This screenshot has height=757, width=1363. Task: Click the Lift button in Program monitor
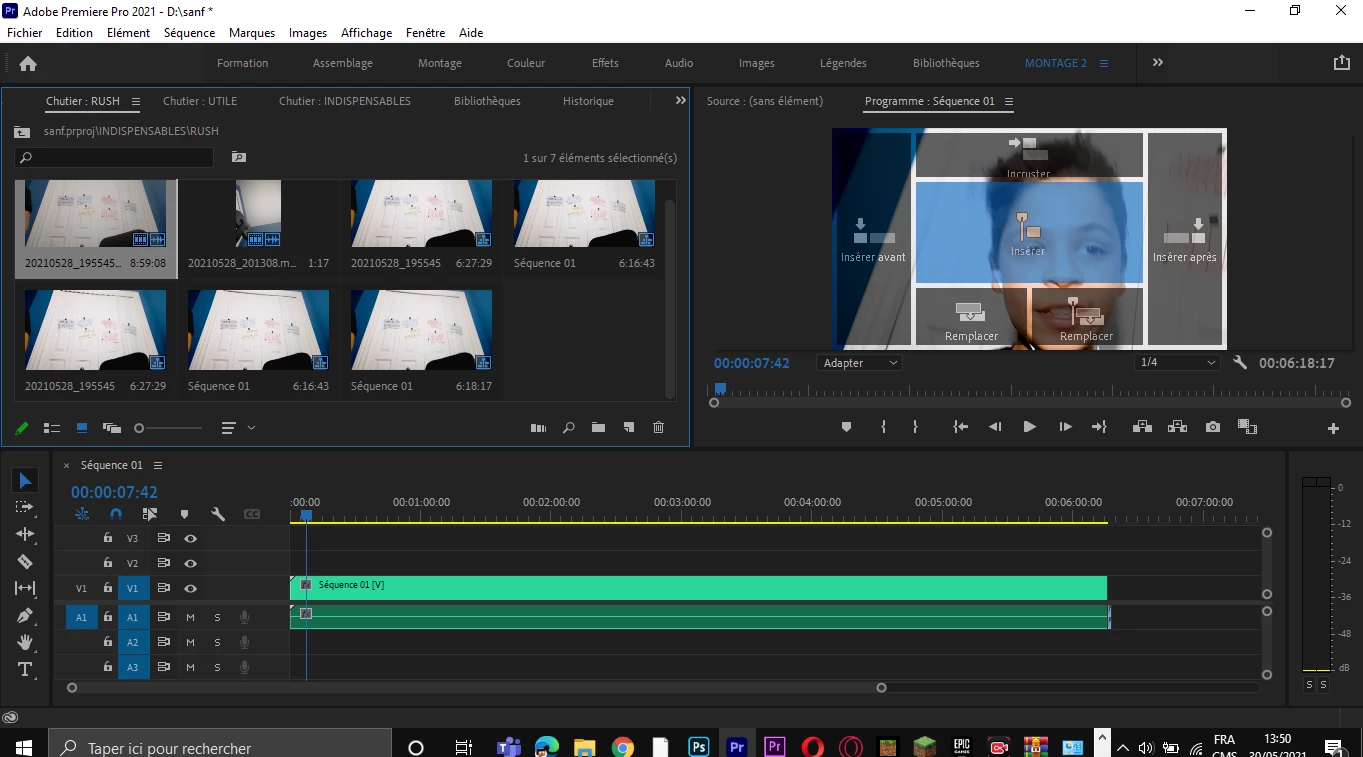[x=1142, y=427]
